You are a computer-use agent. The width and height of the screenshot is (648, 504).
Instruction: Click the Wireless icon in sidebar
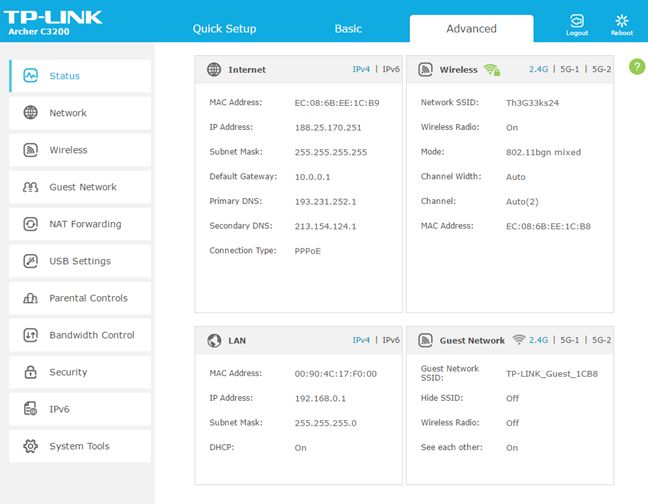31,150
